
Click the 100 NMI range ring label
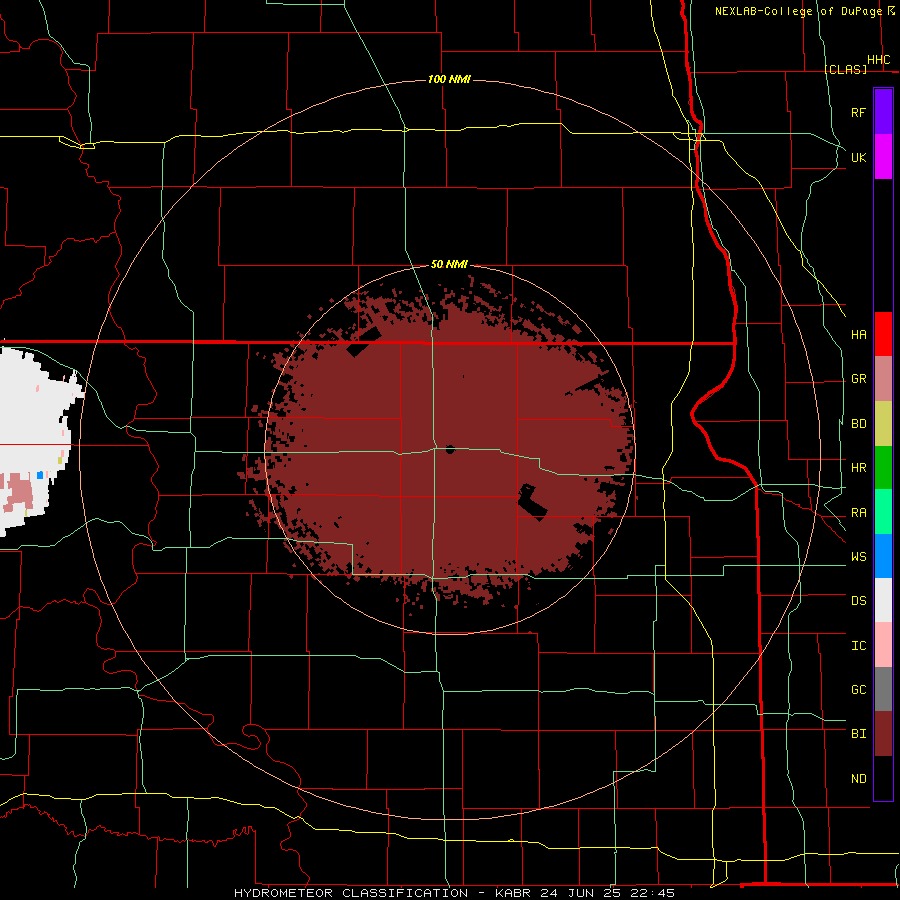click(449, 79)
